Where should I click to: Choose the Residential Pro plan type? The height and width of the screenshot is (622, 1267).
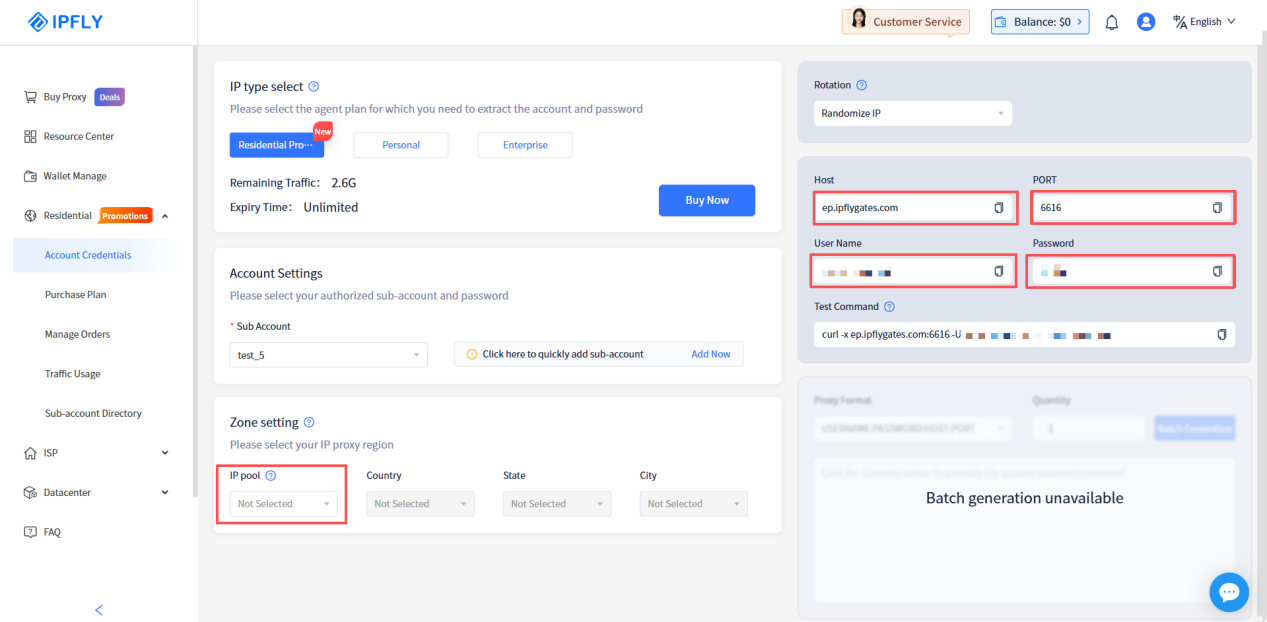(x=276, y=145)
